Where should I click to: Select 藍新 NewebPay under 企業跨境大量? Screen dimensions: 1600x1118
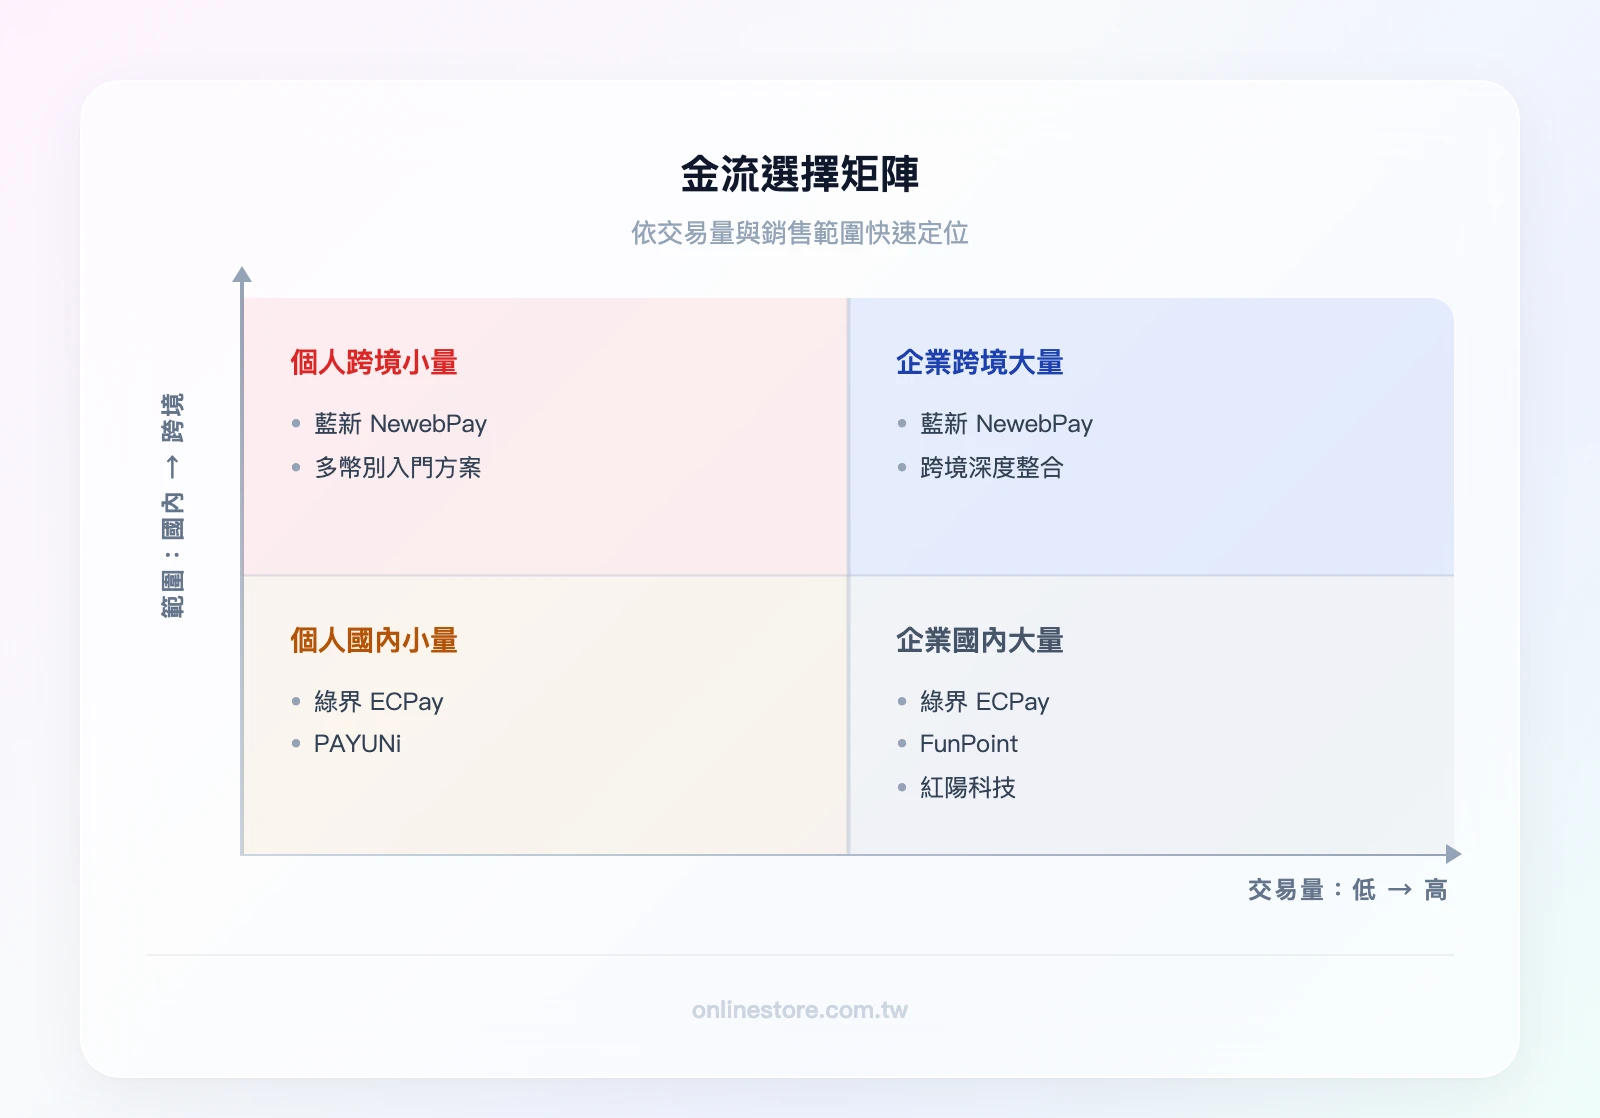click(x=1006, y=424)
